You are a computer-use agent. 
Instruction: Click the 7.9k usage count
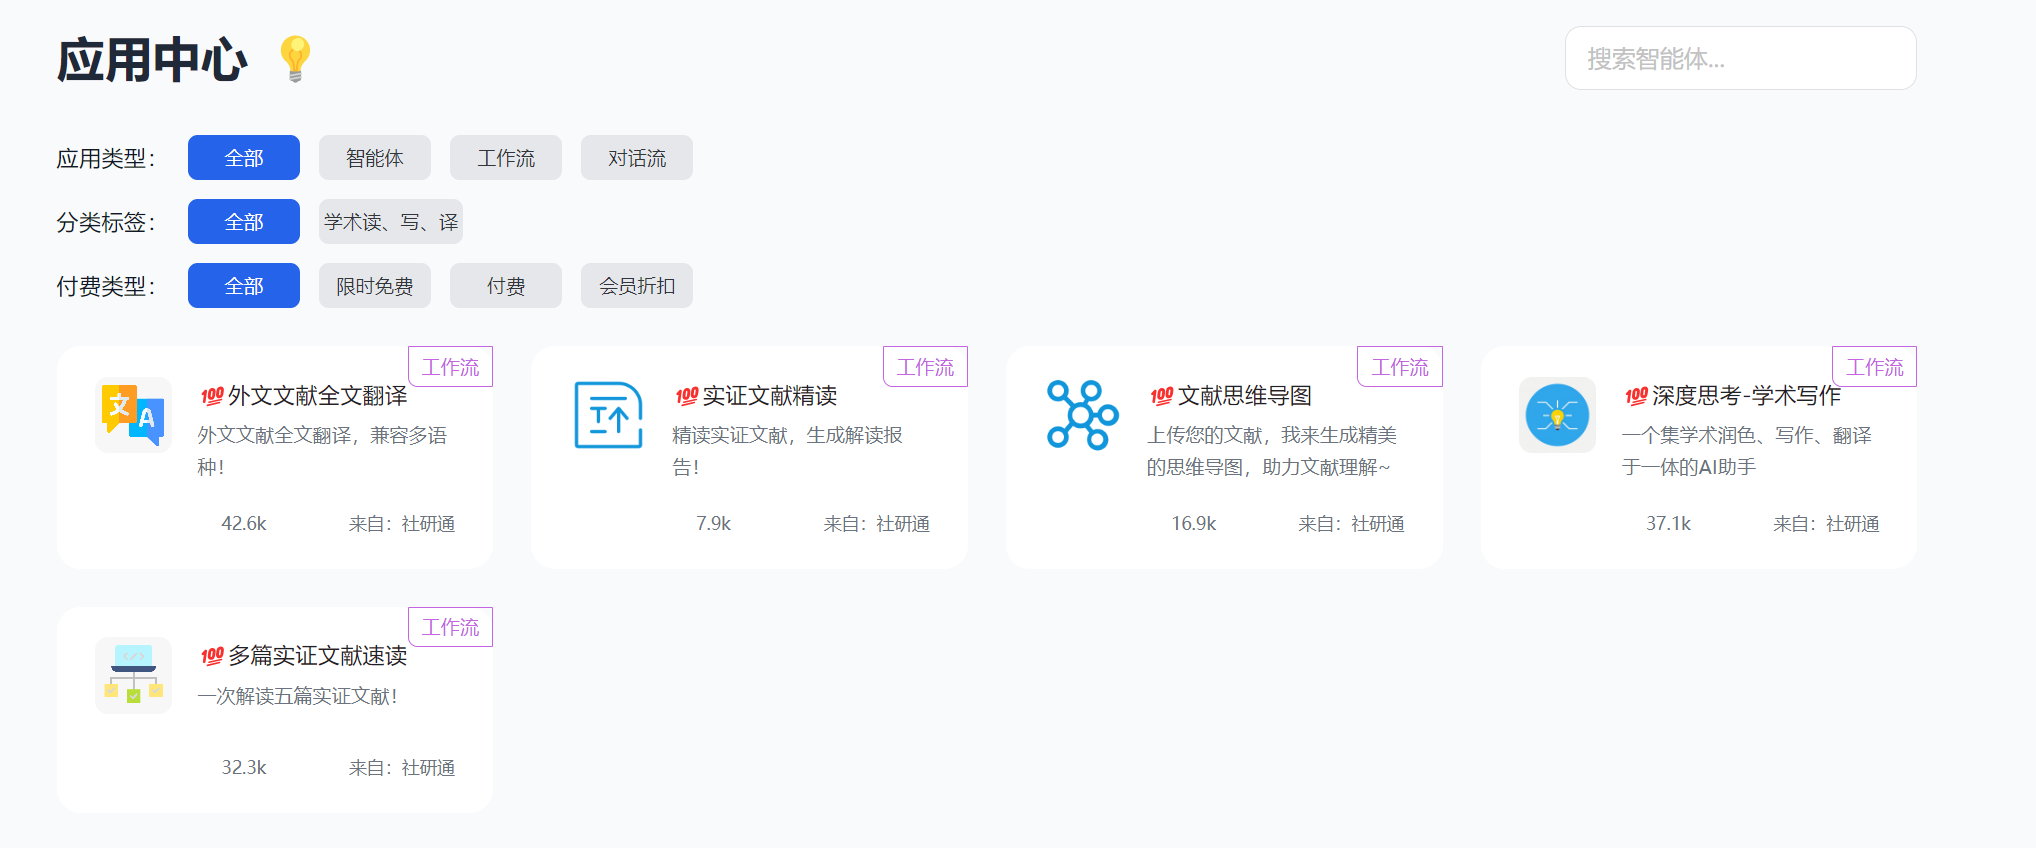714,524
